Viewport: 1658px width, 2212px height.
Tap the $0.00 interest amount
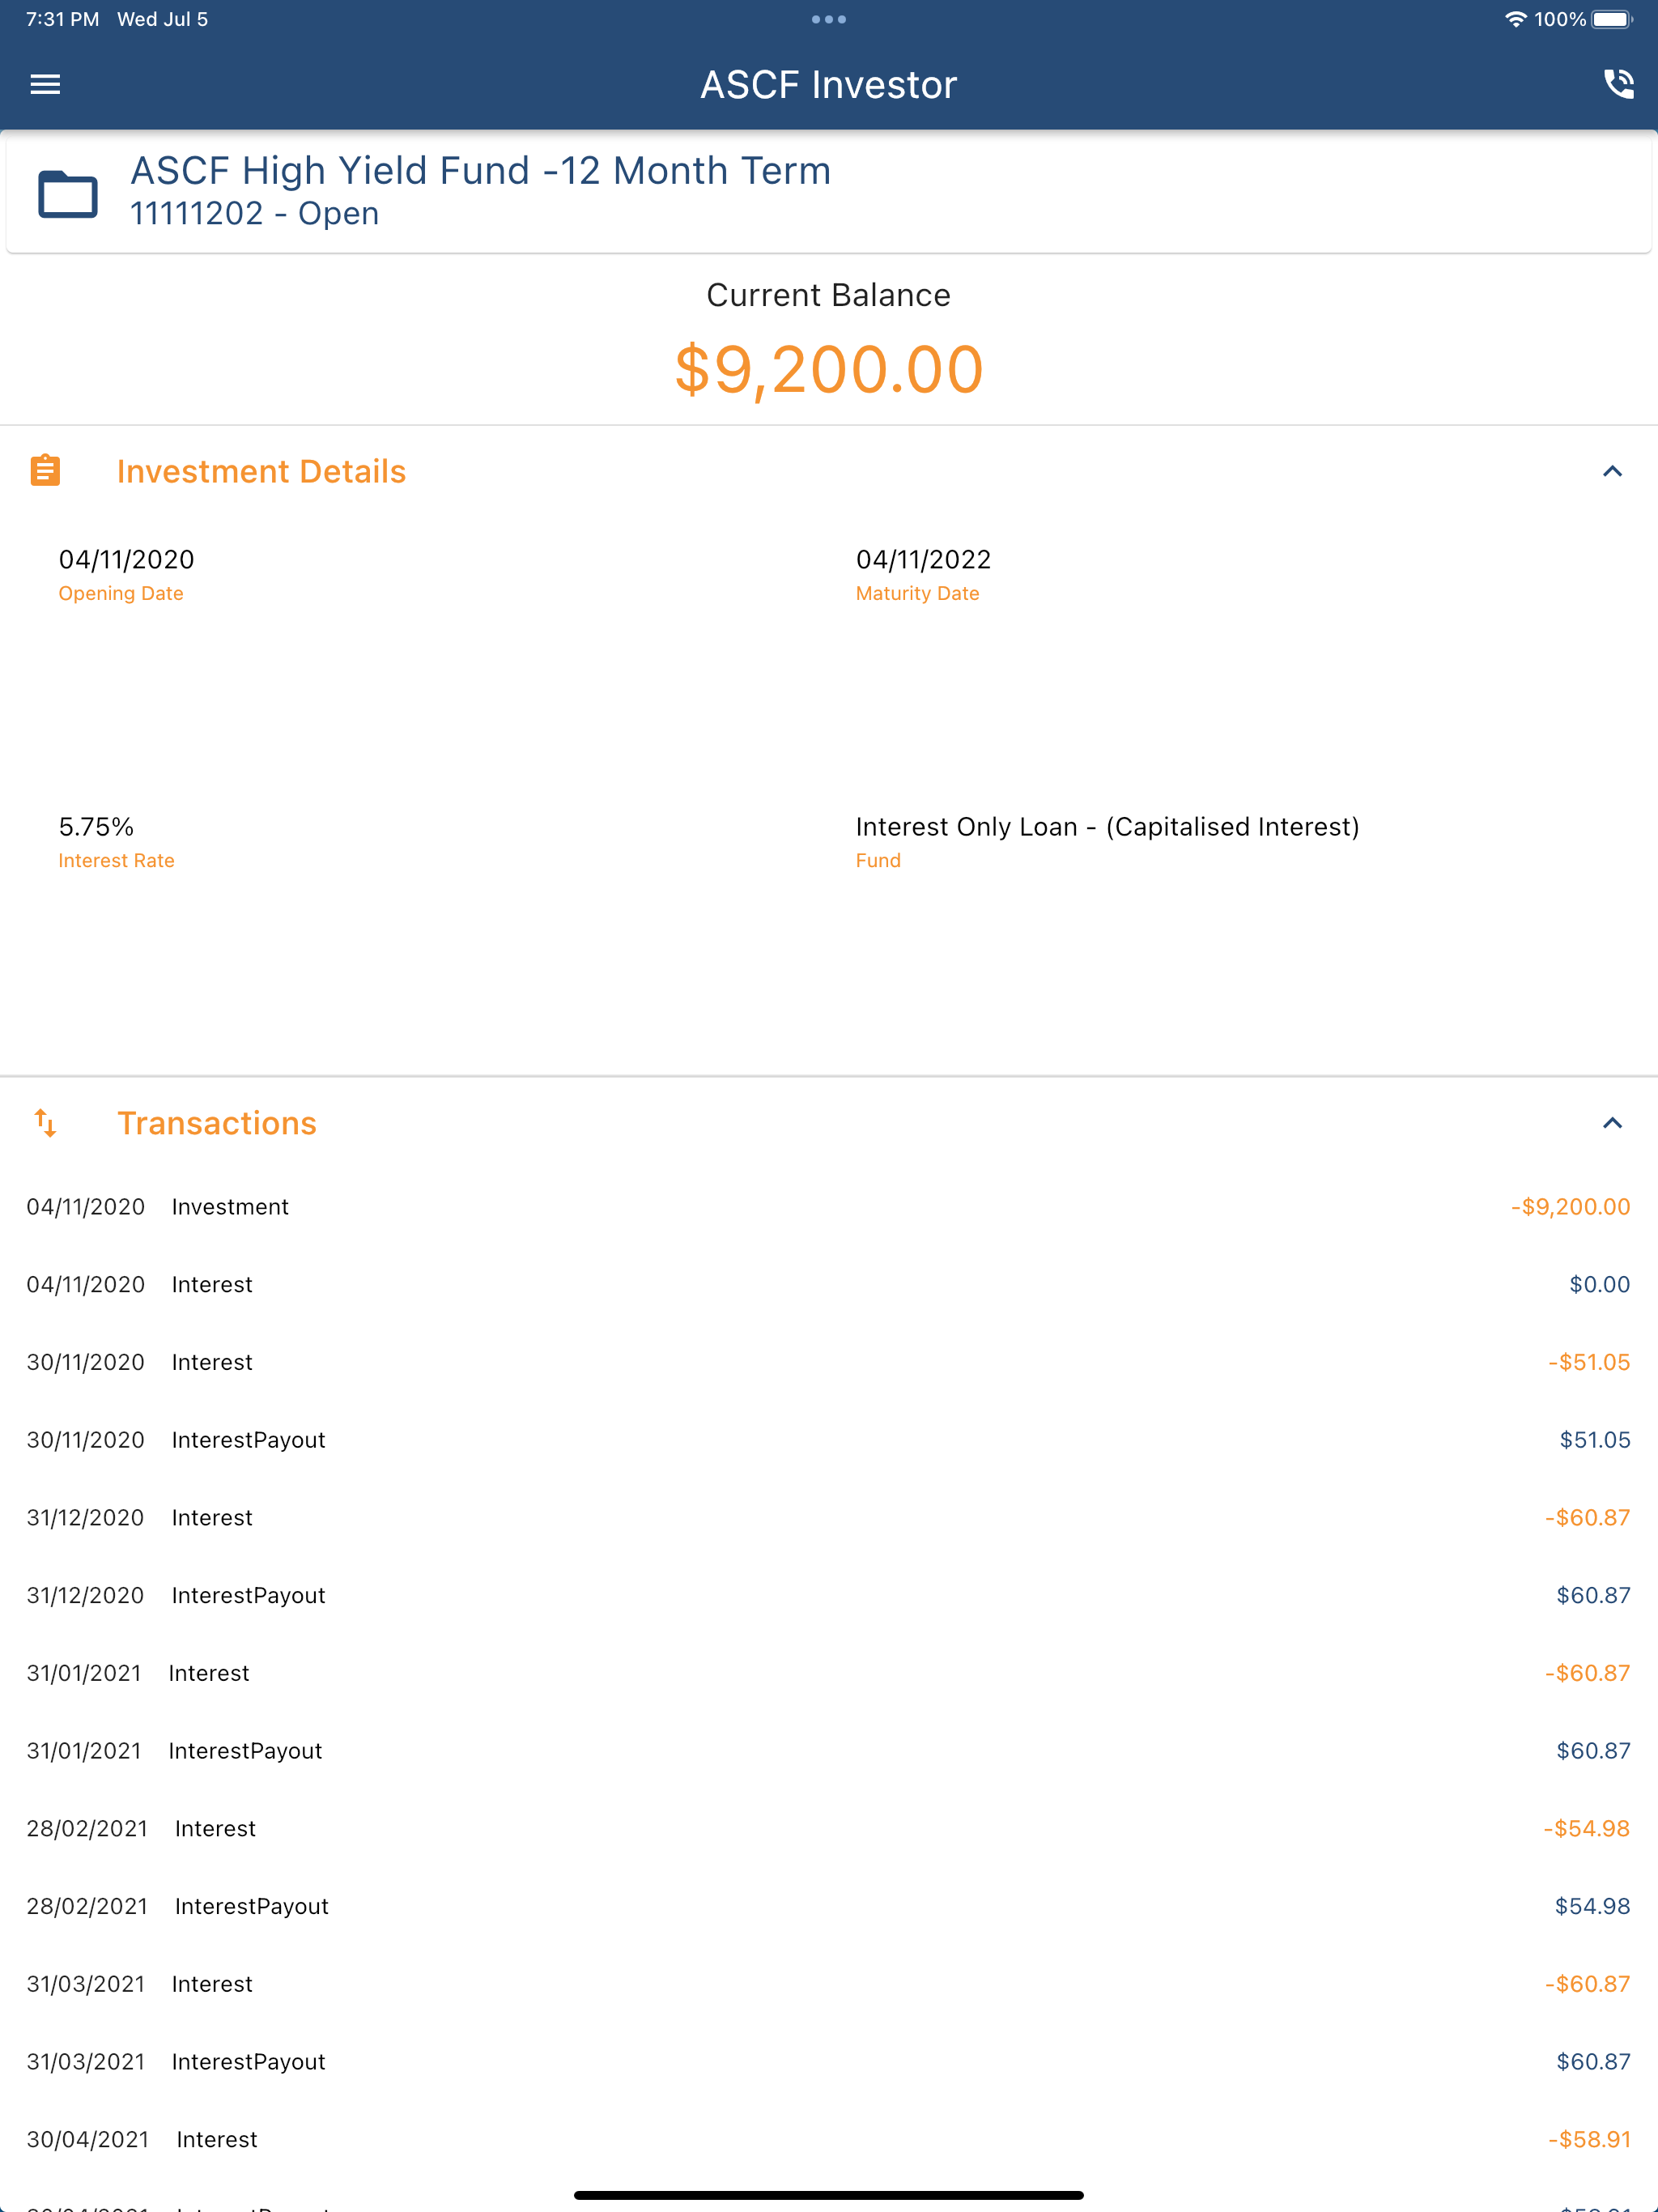1599,1285
